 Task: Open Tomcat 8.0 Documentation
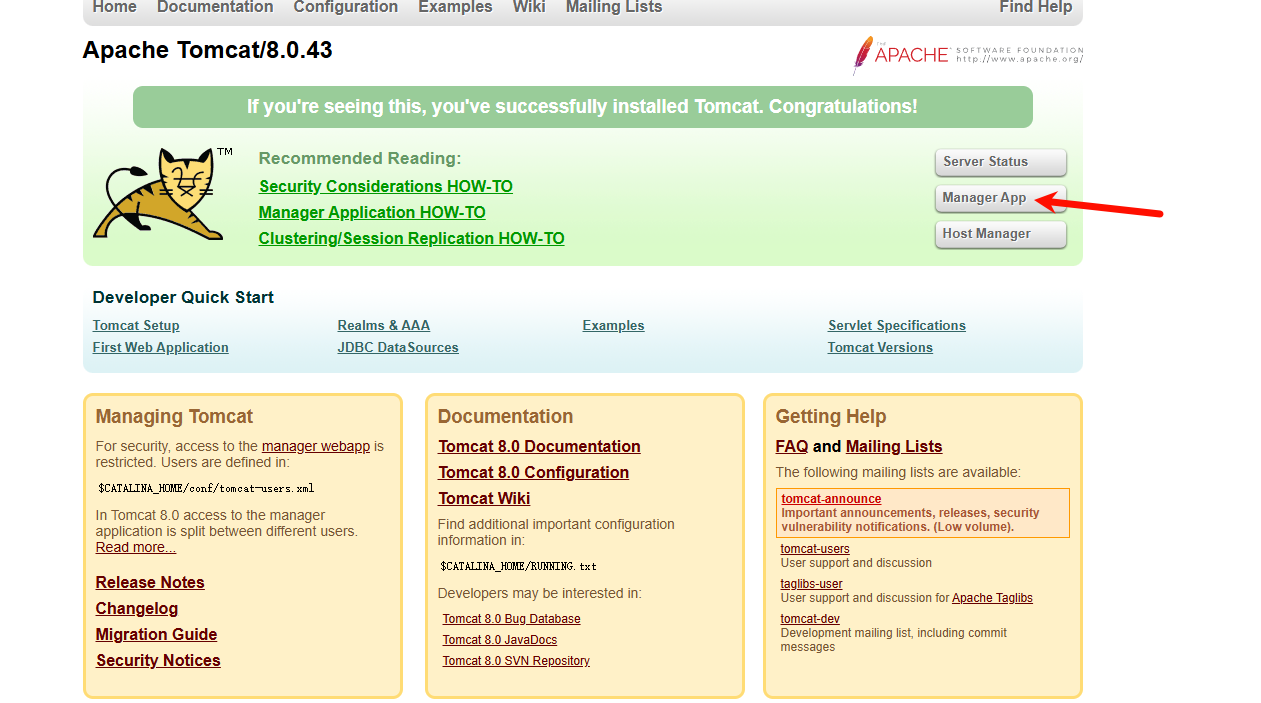[539, 446]
